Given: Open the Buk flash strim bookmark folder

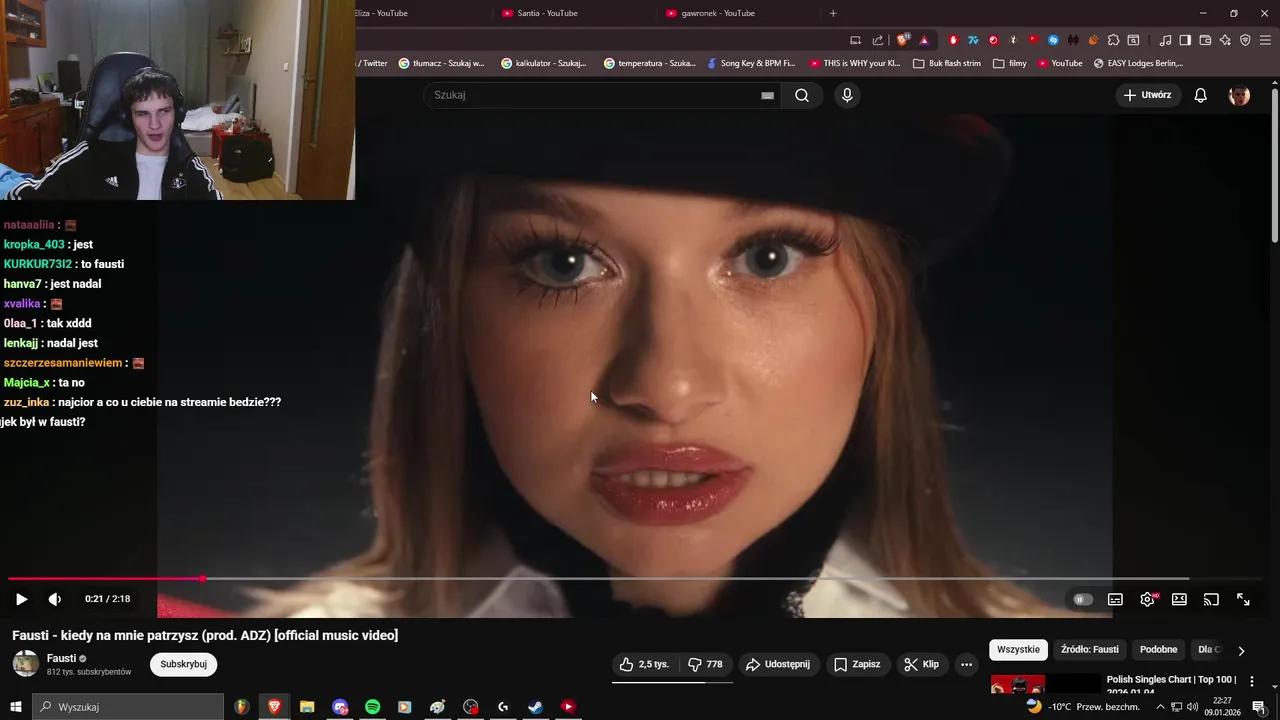Looking at the screenshot, I should [x=947, y=63].
